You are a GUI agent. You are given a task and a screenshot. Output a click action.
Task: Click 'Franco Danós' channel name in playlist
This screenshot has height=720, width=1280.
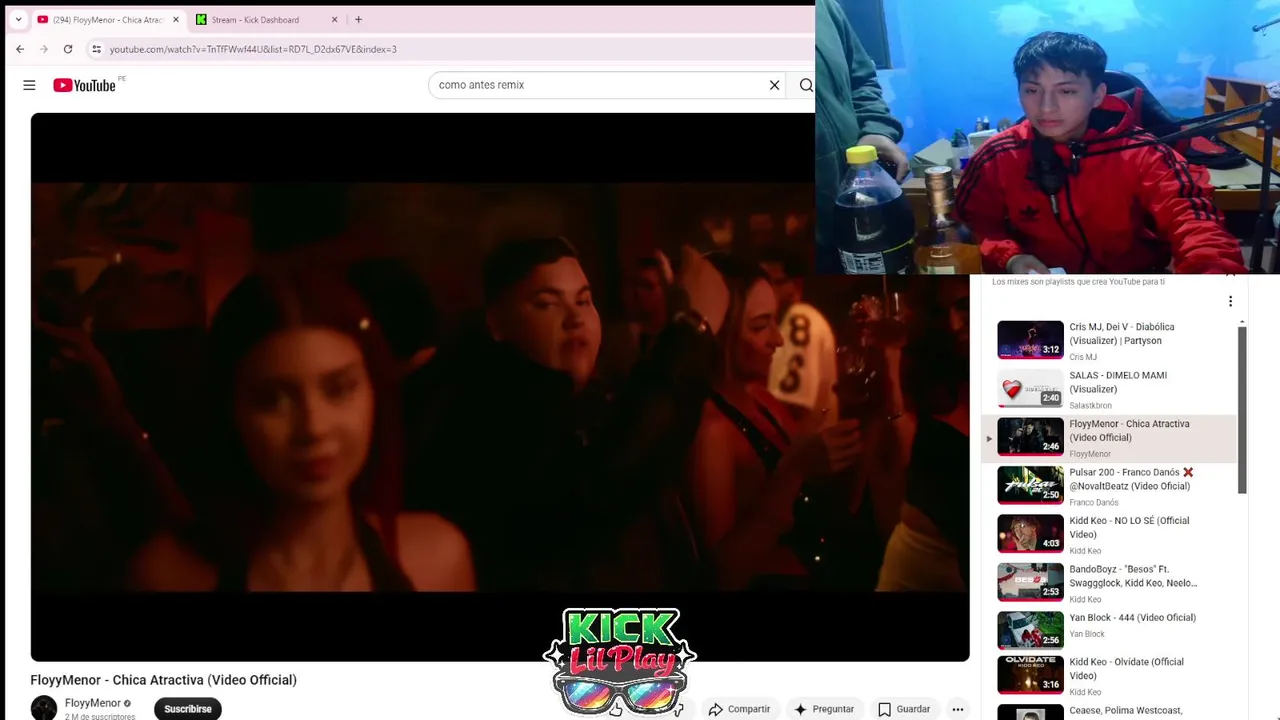1094,502
